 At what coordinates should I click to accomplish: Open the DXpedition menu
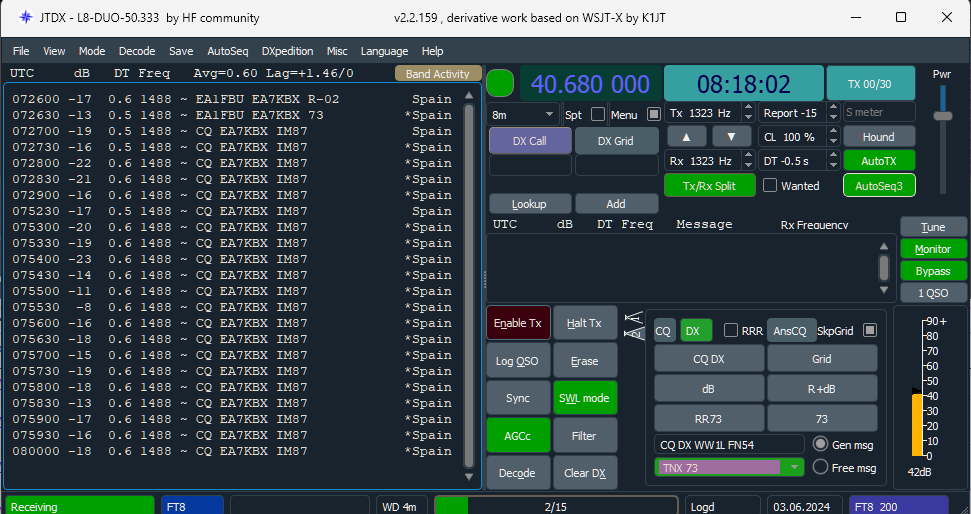tap(287, 51)
